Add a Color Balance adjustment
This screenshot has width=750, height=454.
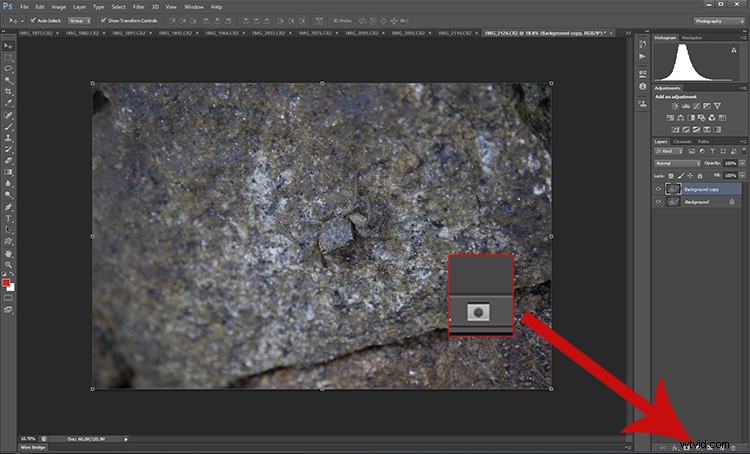[680, 118]
